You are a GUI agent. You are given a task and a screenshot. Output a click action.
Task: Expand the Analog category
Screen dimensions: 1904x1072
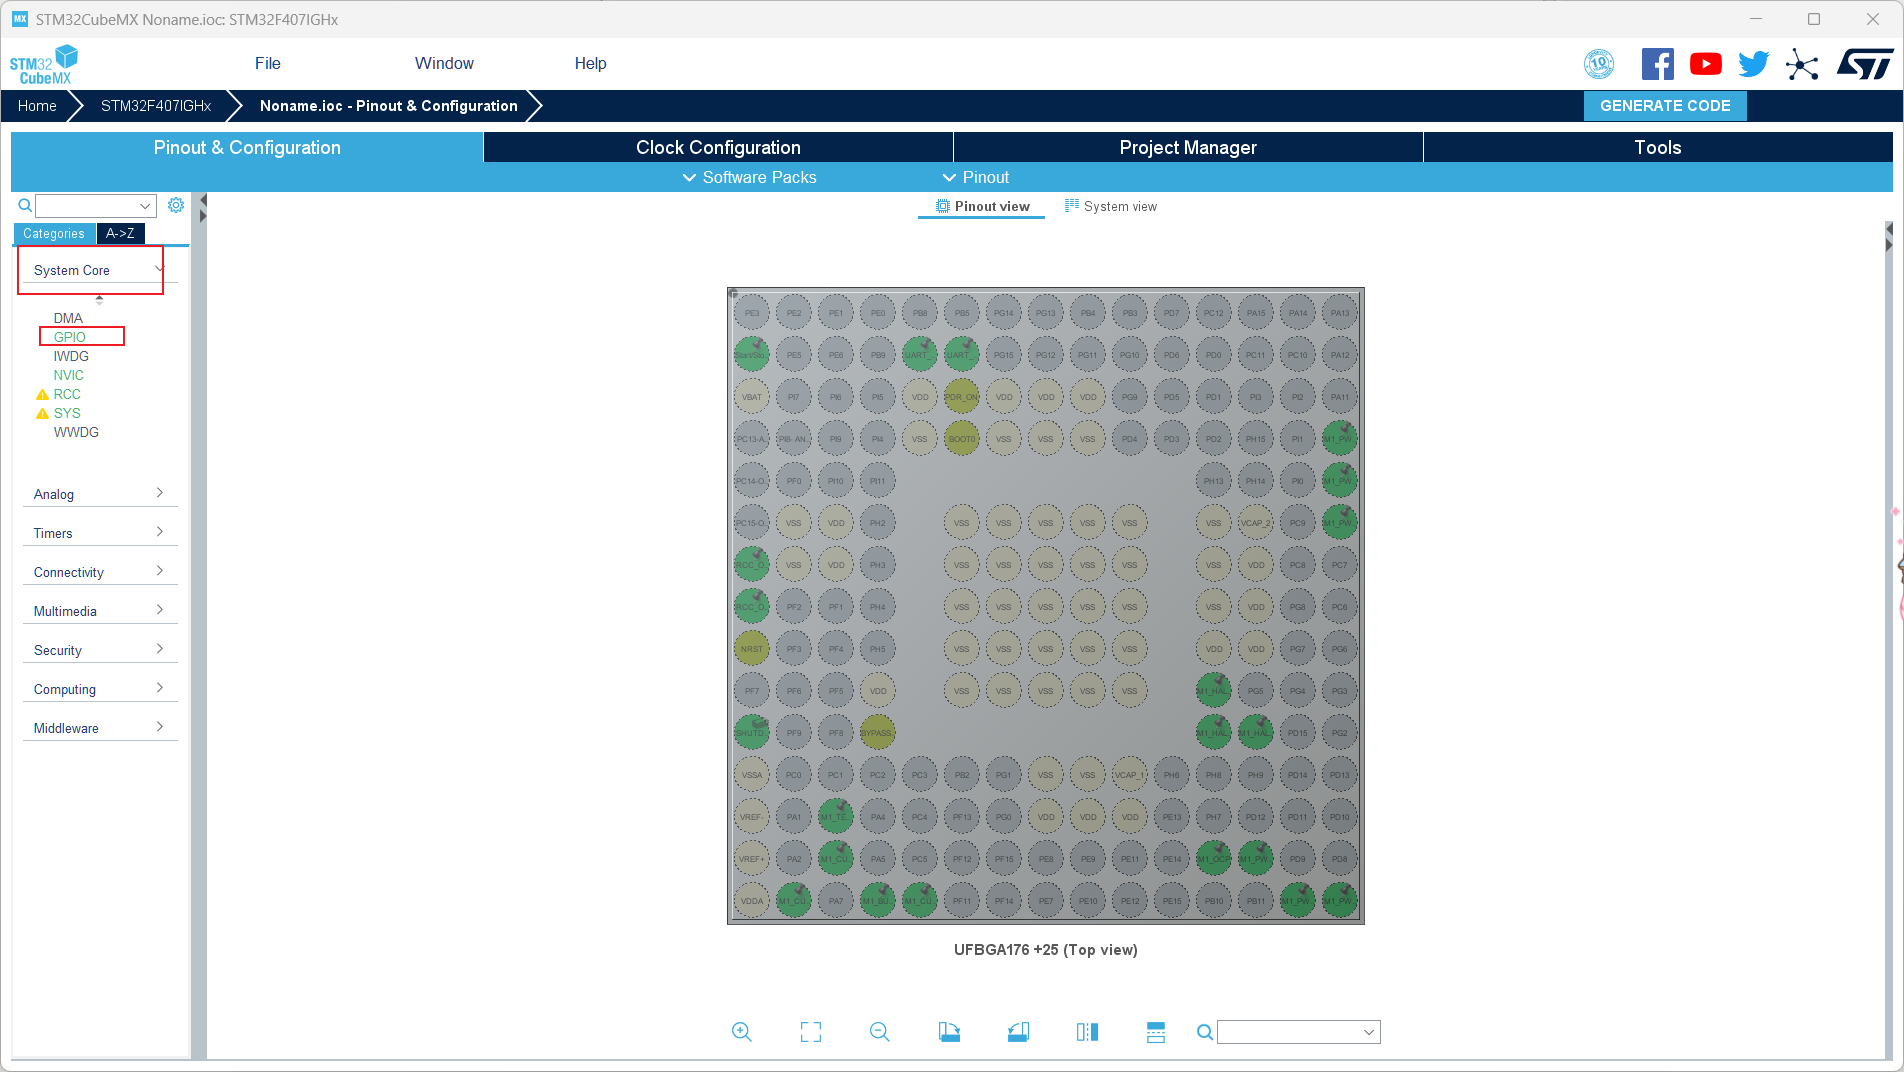(x=100, y=494)
